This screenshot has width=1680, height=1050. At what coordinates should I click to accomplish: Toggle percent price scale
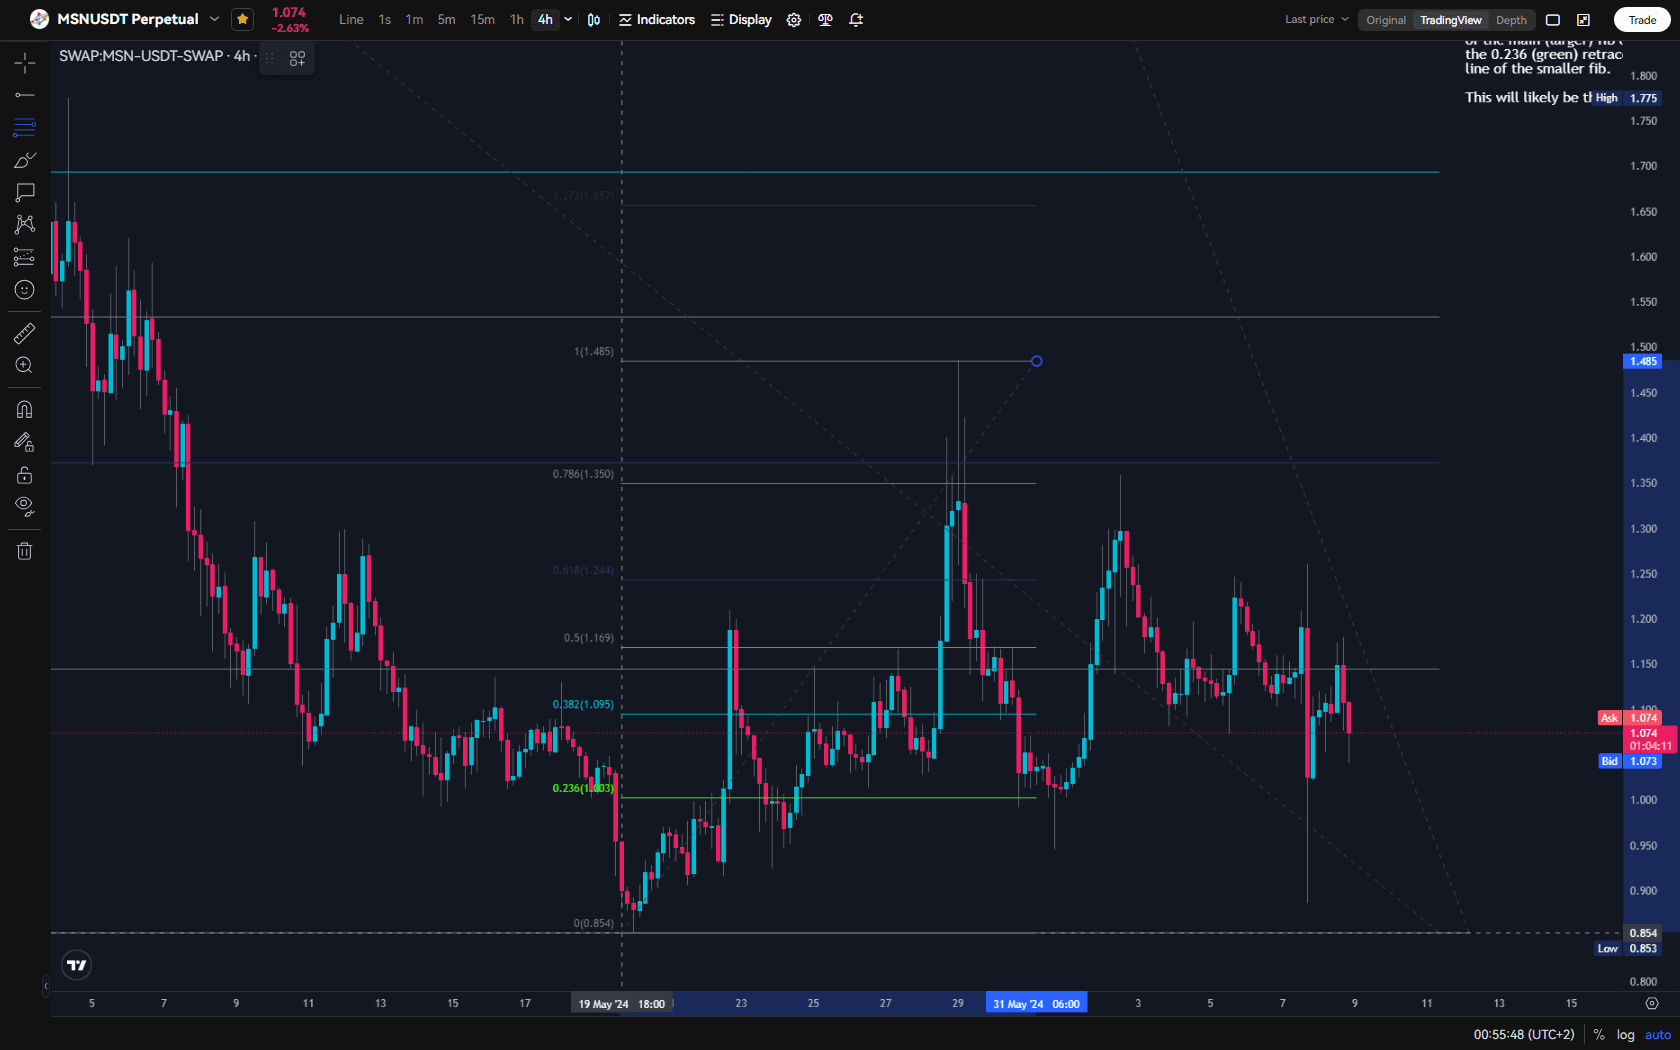pos(1599,1035)
